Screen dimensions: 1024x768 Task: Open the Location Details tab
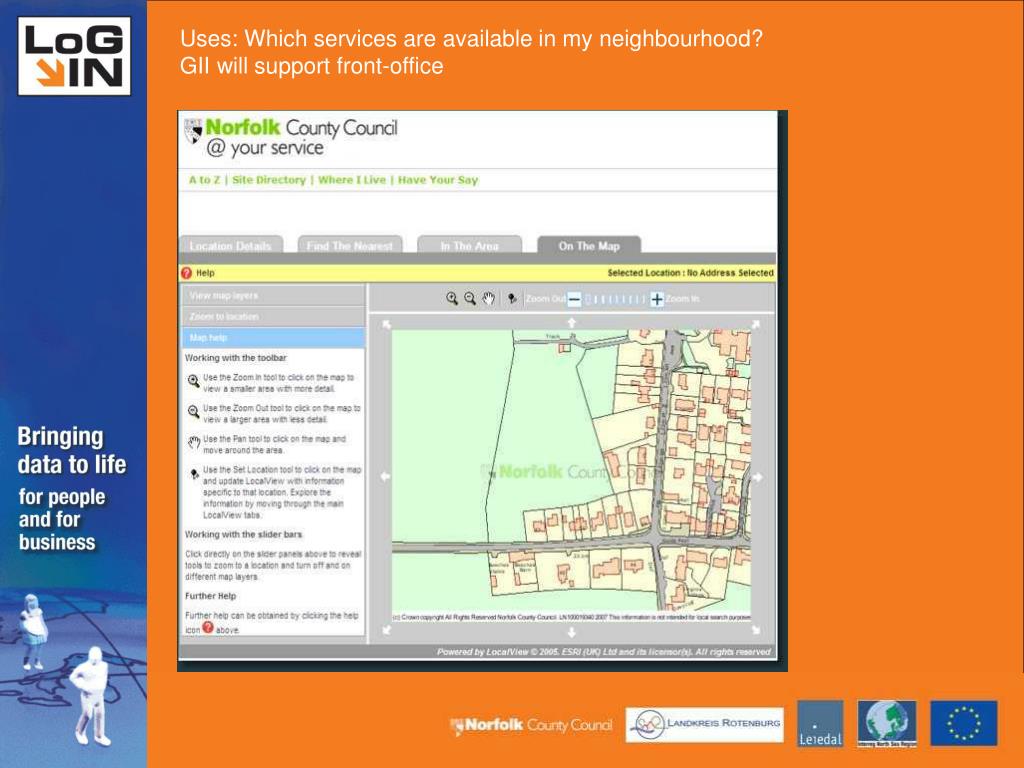pyautogui.click(x=231, y=245)
